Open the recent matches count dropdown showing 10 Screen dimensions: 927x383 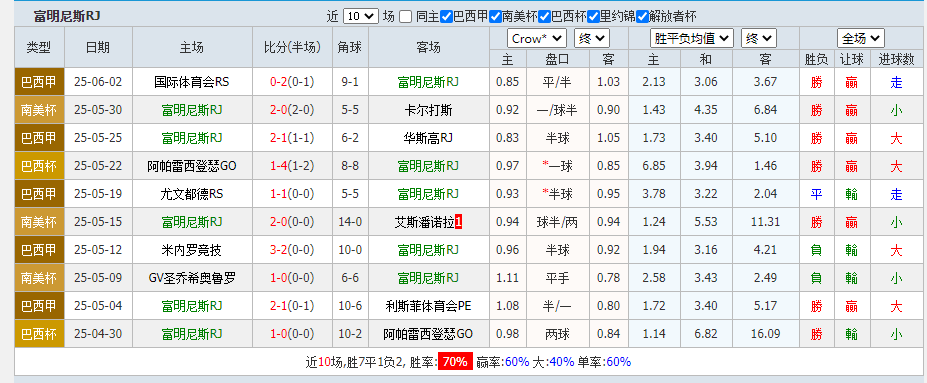click(360, 17)
